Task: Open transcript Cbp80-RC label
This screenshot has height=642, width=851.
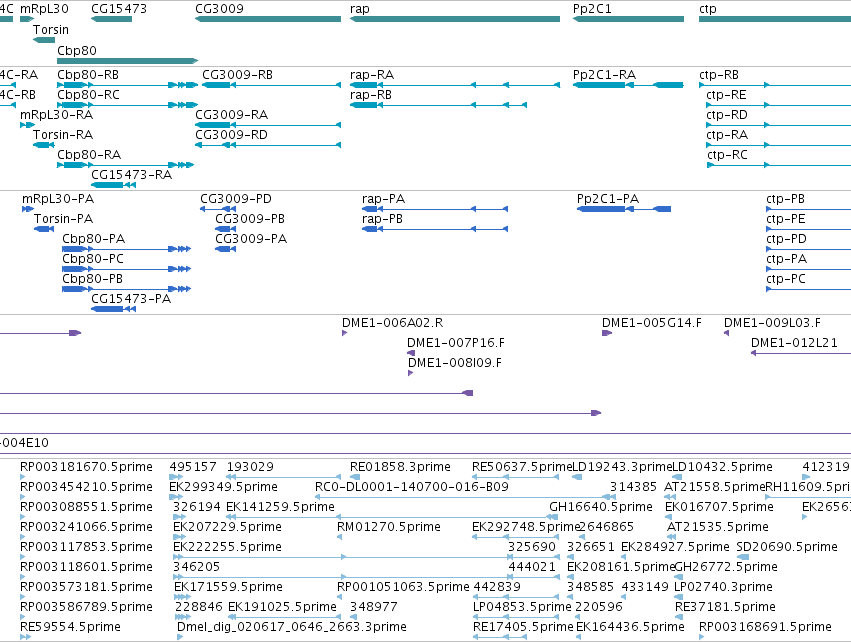Action: tap(88, 94)
